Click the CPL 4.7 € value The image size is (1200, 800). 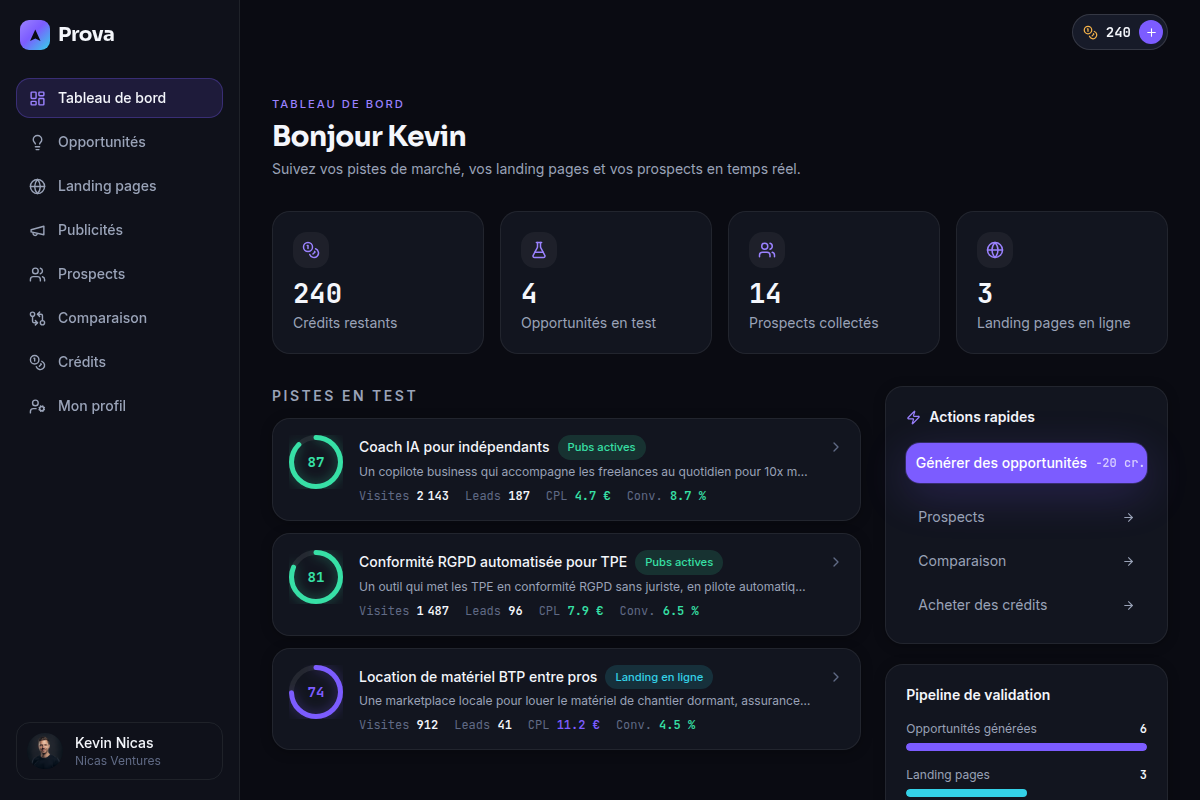coord(592,496)
